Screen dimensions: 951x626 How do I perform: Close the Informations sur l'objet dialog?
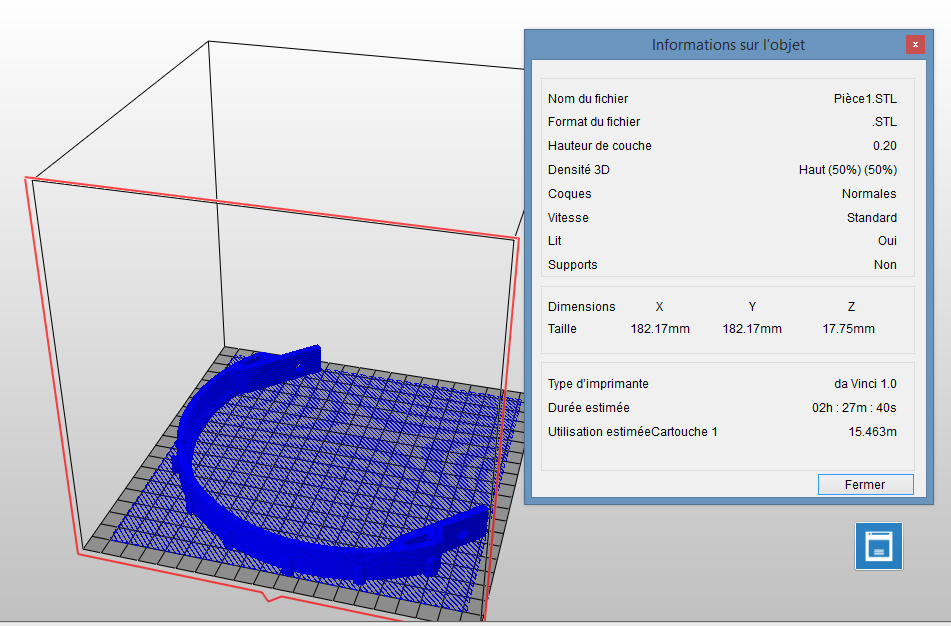click(915, 44)
